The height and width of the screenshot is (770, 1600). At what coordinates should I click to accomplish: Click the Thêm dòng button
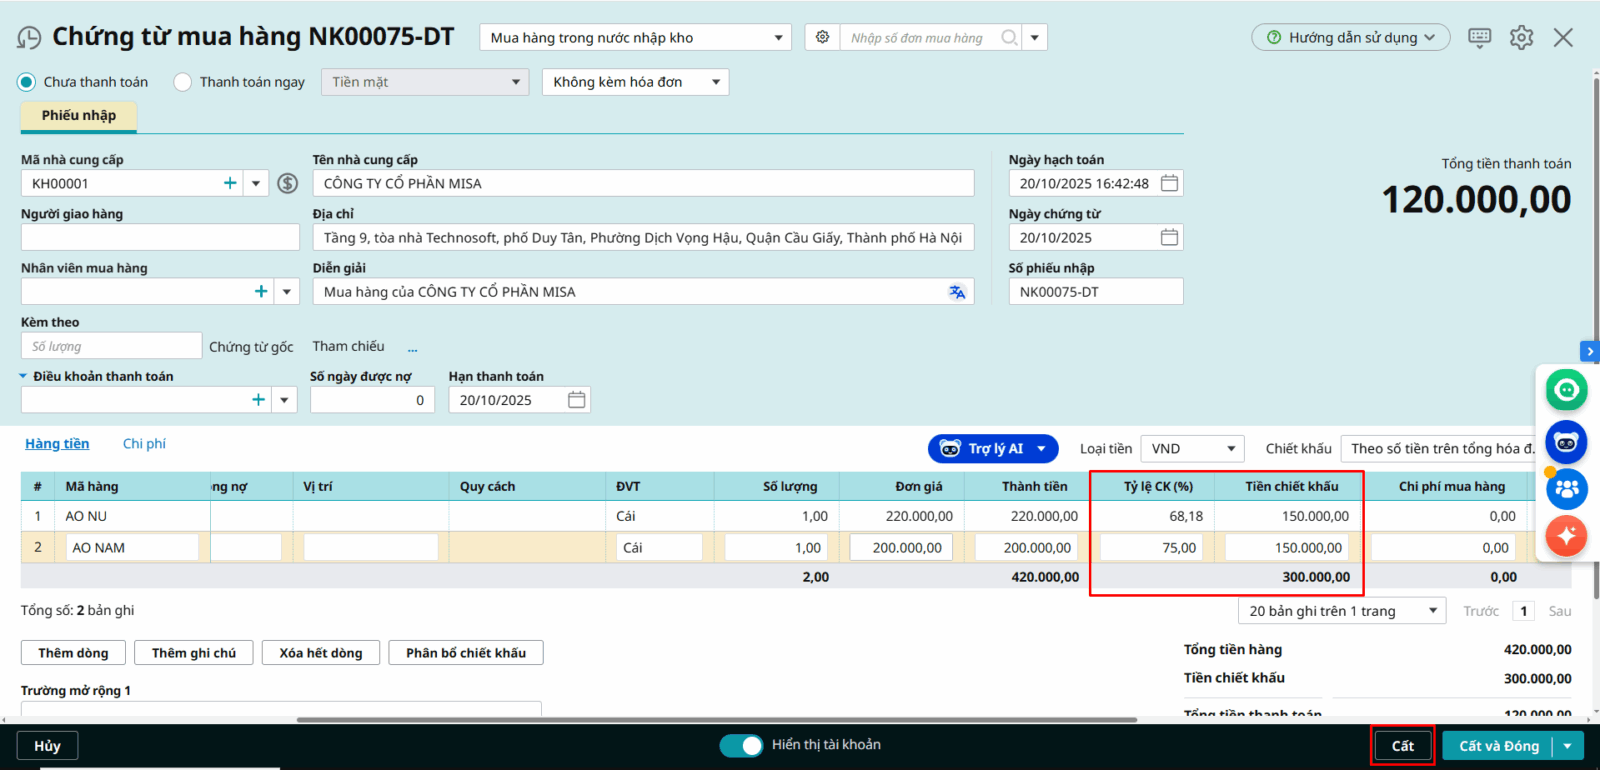click(73, 653)
